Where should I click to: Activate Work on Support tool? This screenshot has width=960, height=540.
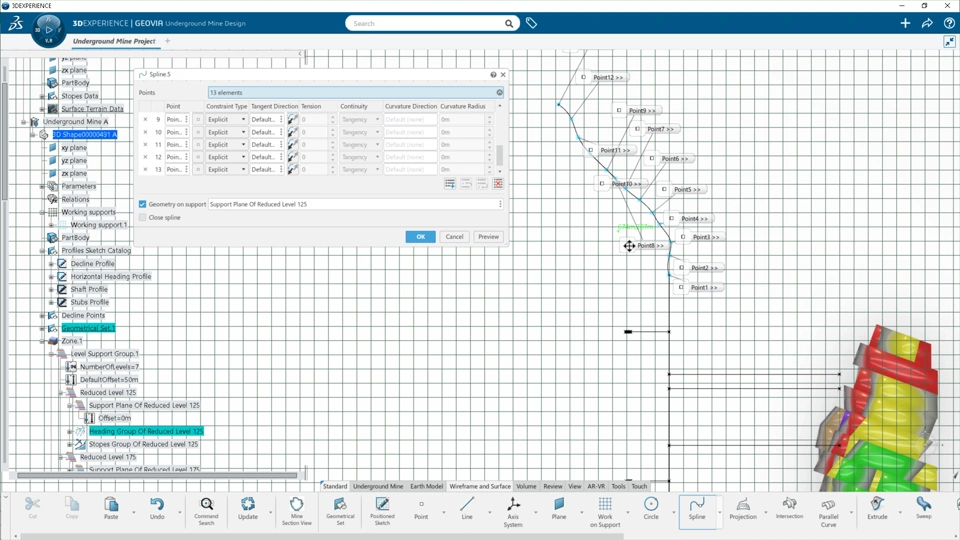(605, 512)
